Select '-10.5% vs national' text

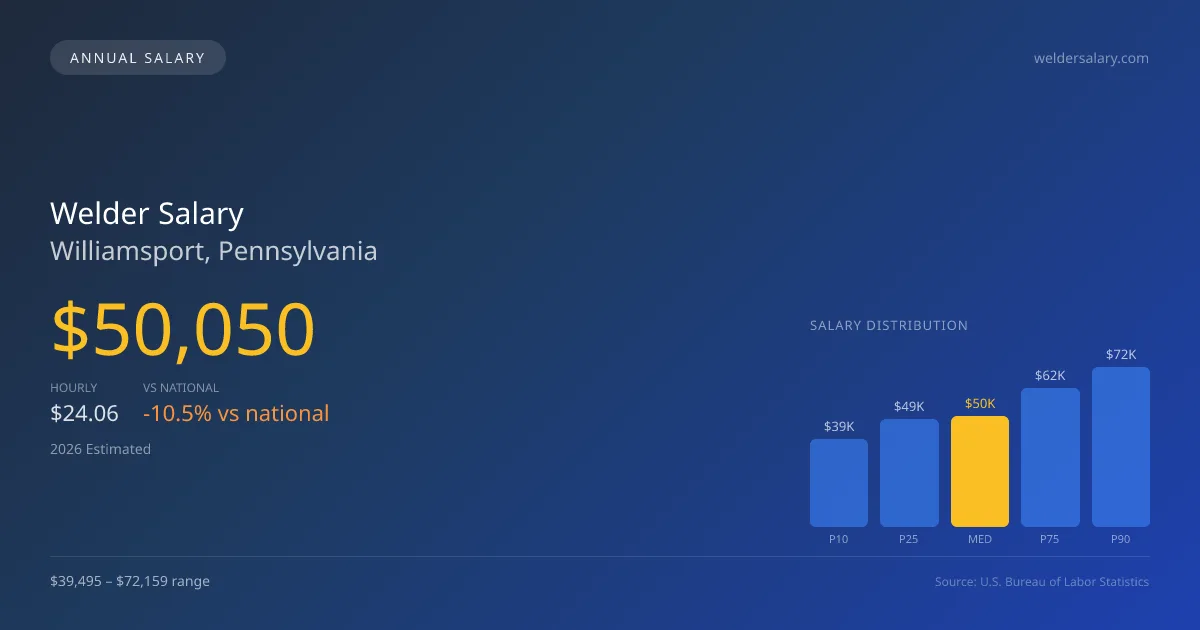click(x=236, y=413)
